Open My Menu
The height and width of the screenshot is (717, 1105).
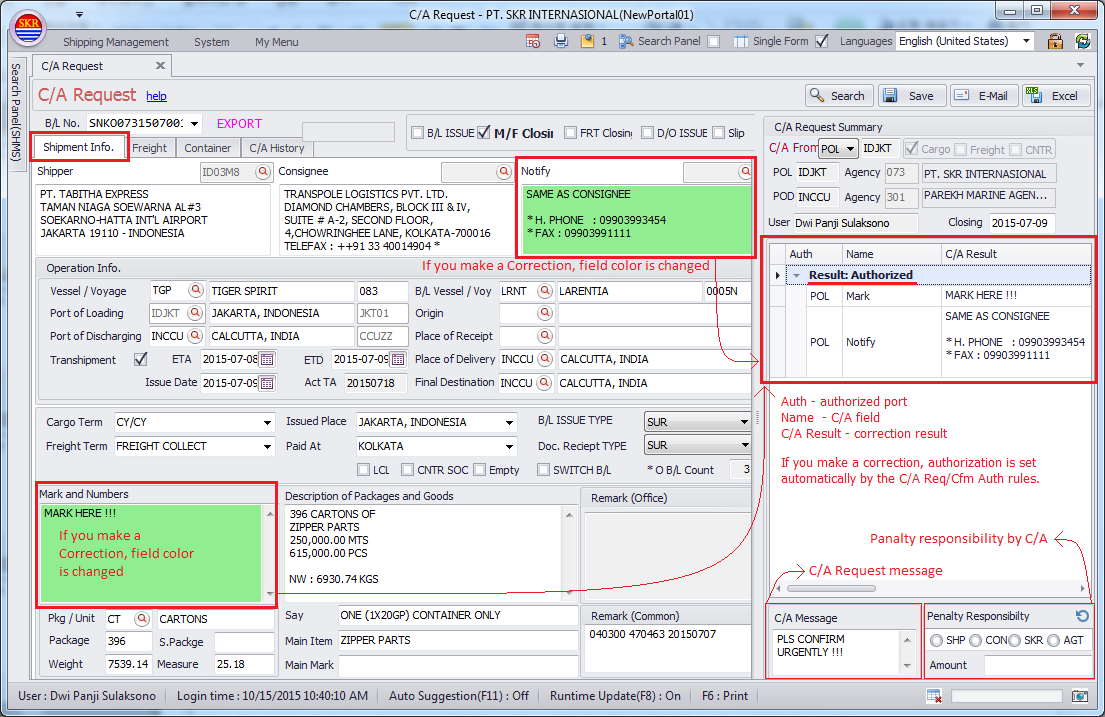(276, 42)
